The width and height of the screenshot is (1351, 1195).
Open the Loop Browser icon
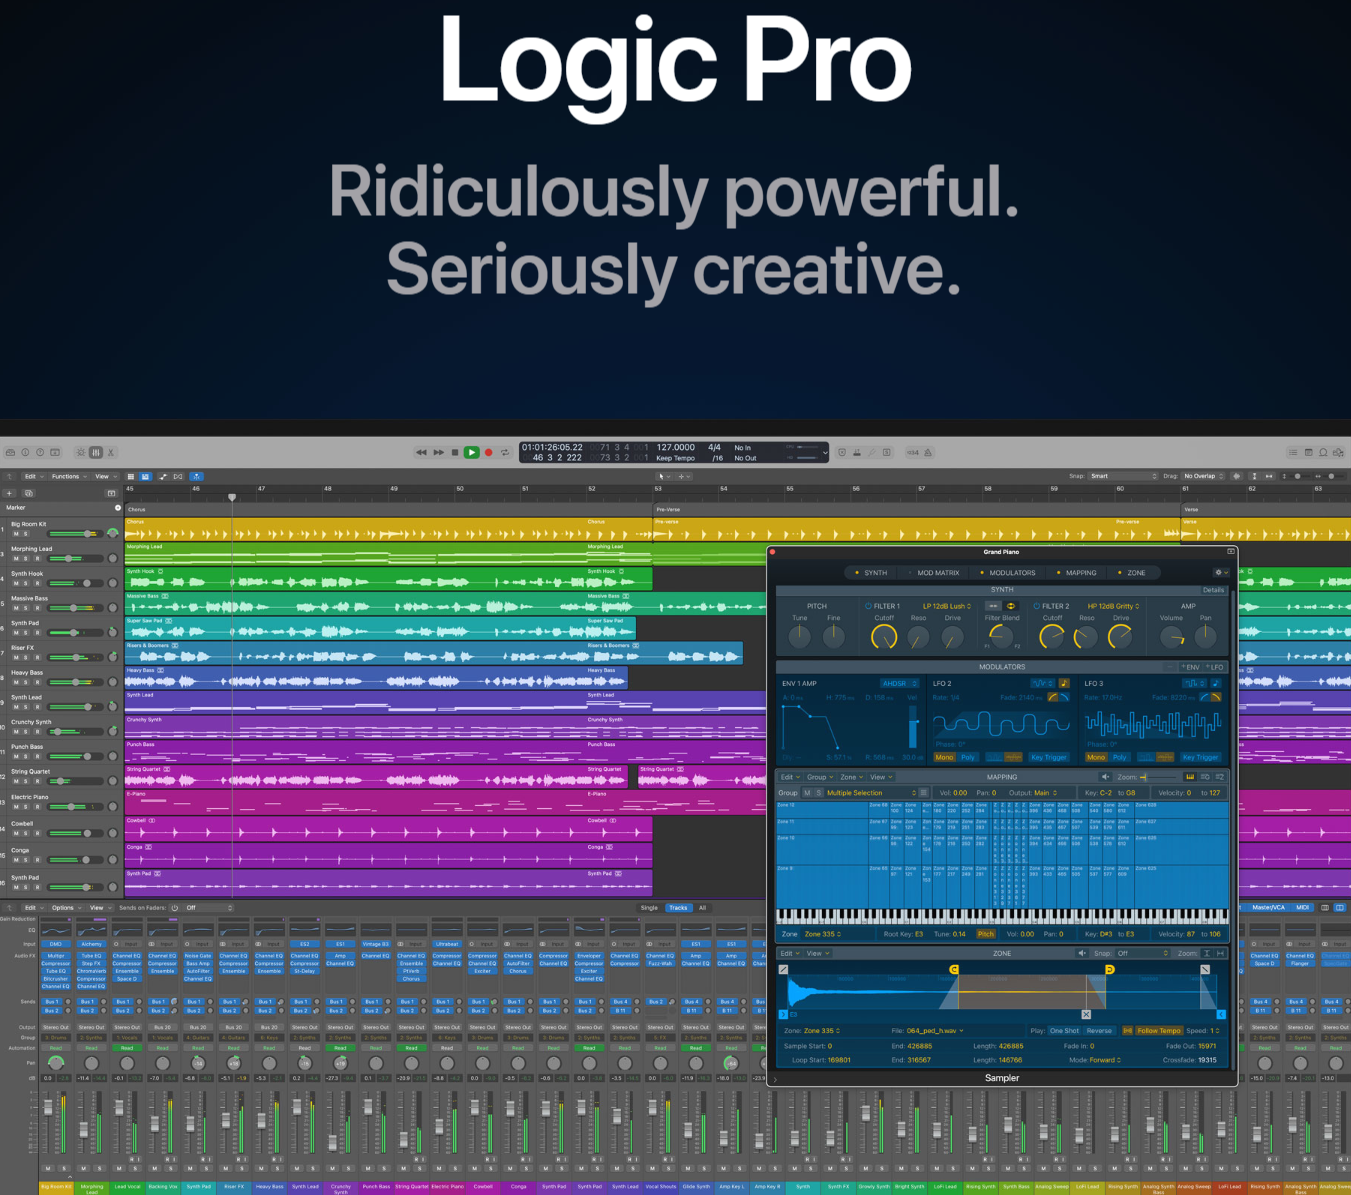[1323, 453]
